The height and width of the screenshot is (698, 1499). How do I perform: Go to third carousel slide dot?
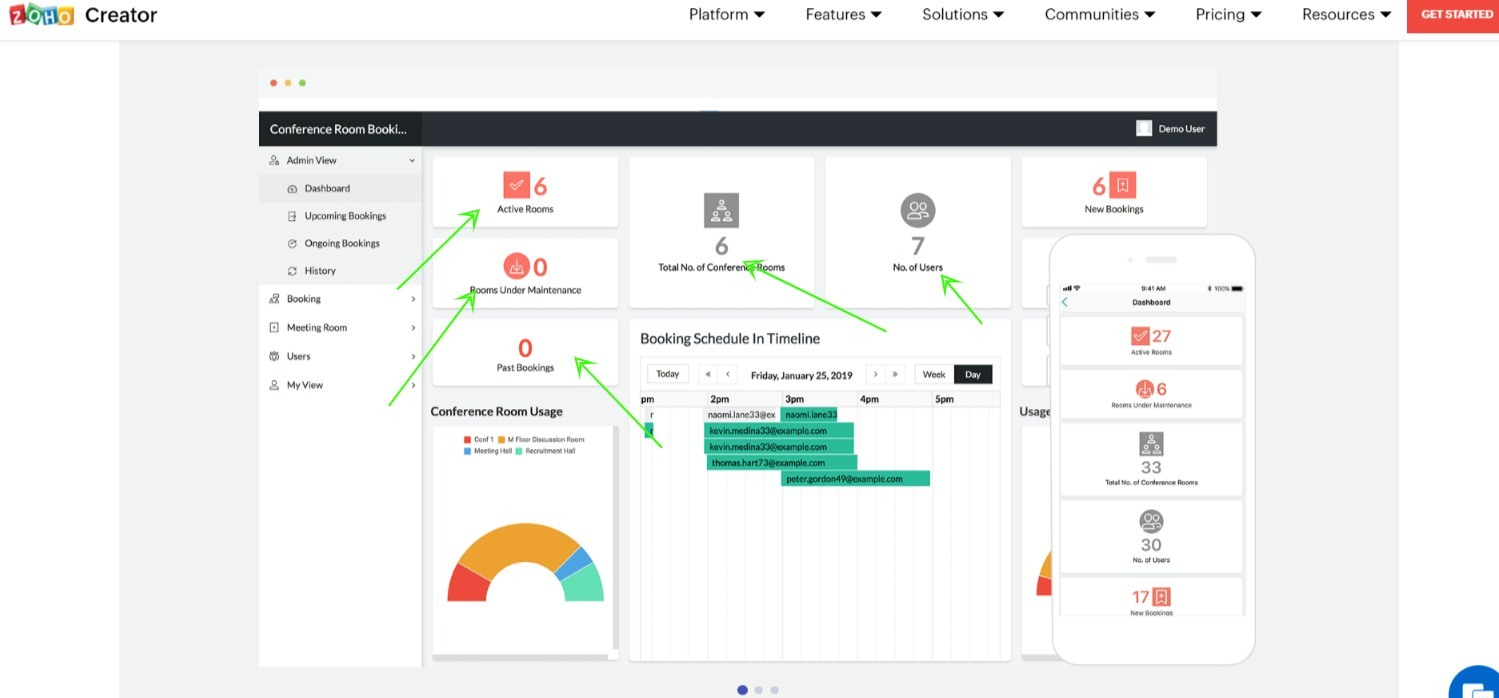[x=774, y=690]
